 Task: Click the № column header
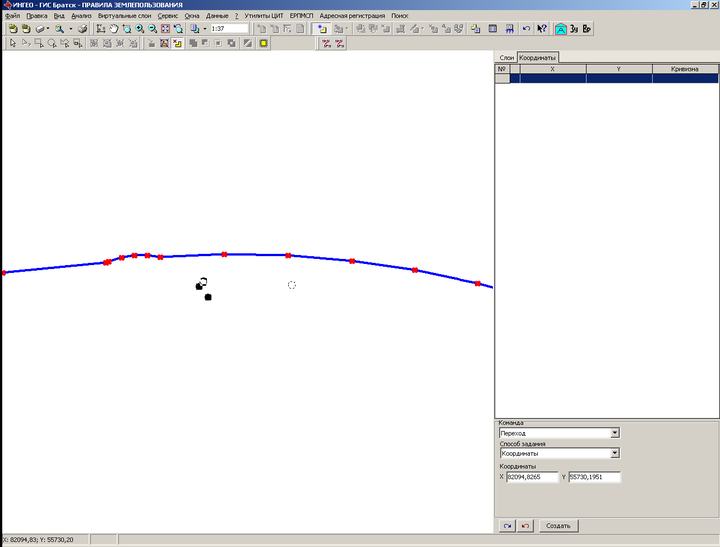coord(502,69)
